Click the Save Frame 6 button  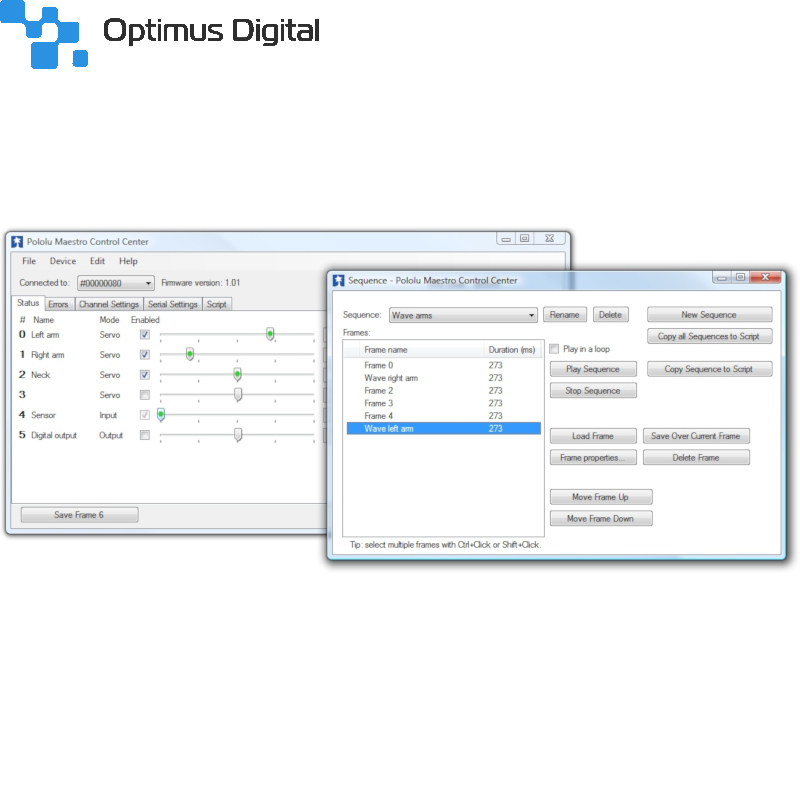pyautogui.click(x=79, y=515)
